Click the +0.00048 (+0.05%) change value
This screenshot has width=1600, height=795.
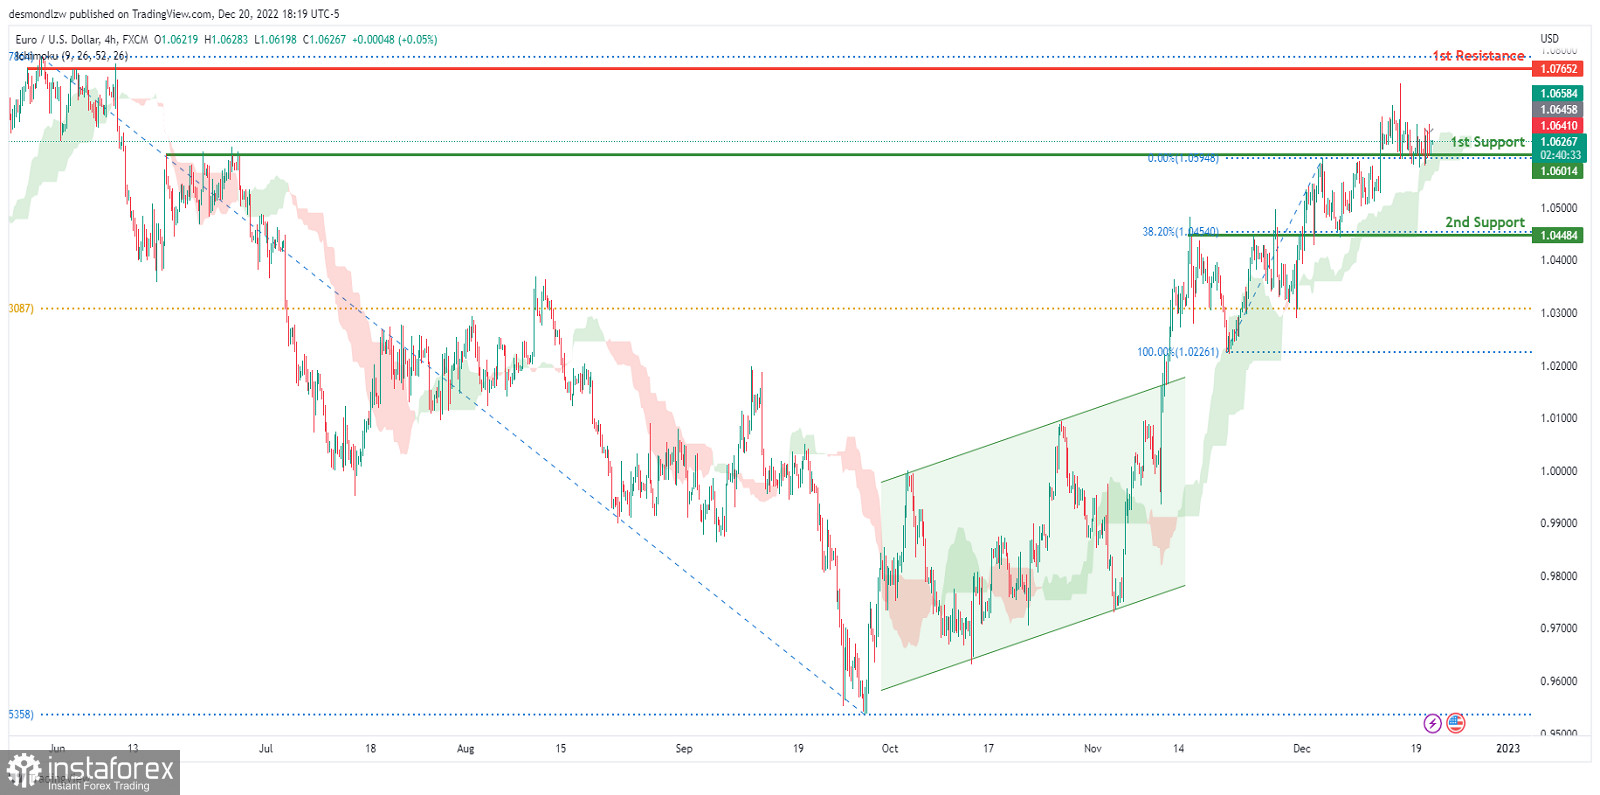point(395,40)
